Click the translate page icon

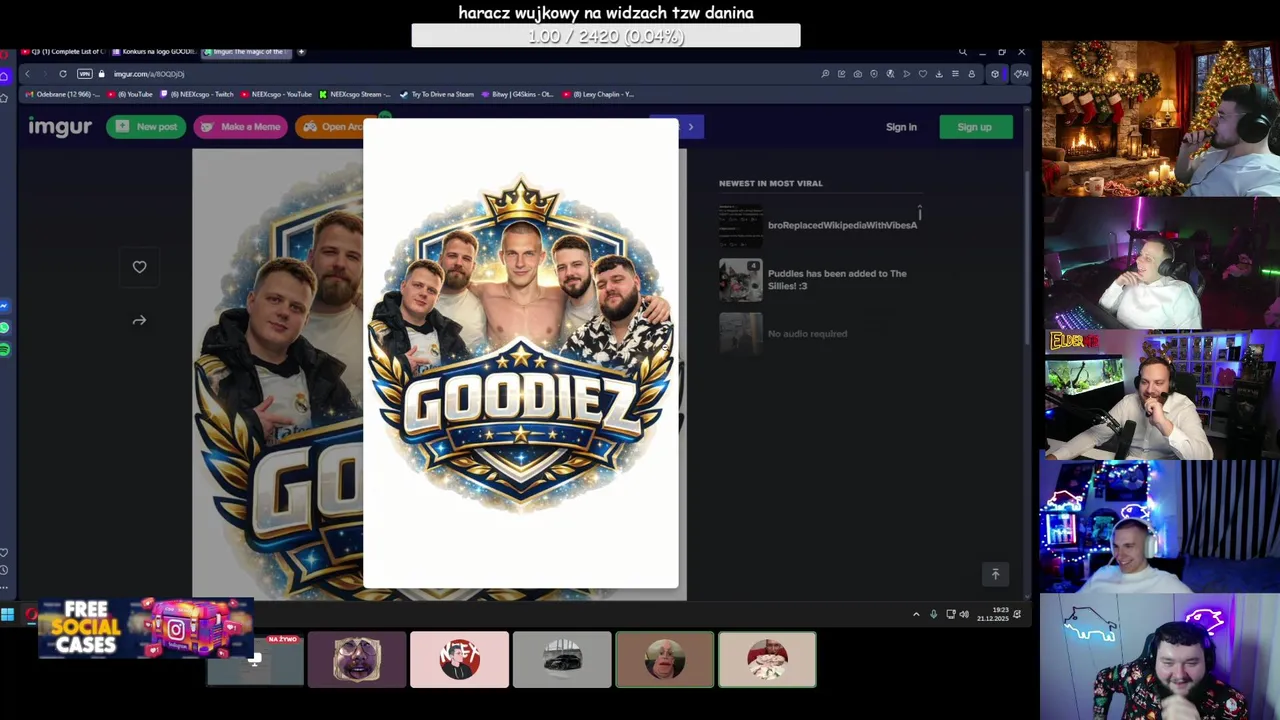coord(890,74)
